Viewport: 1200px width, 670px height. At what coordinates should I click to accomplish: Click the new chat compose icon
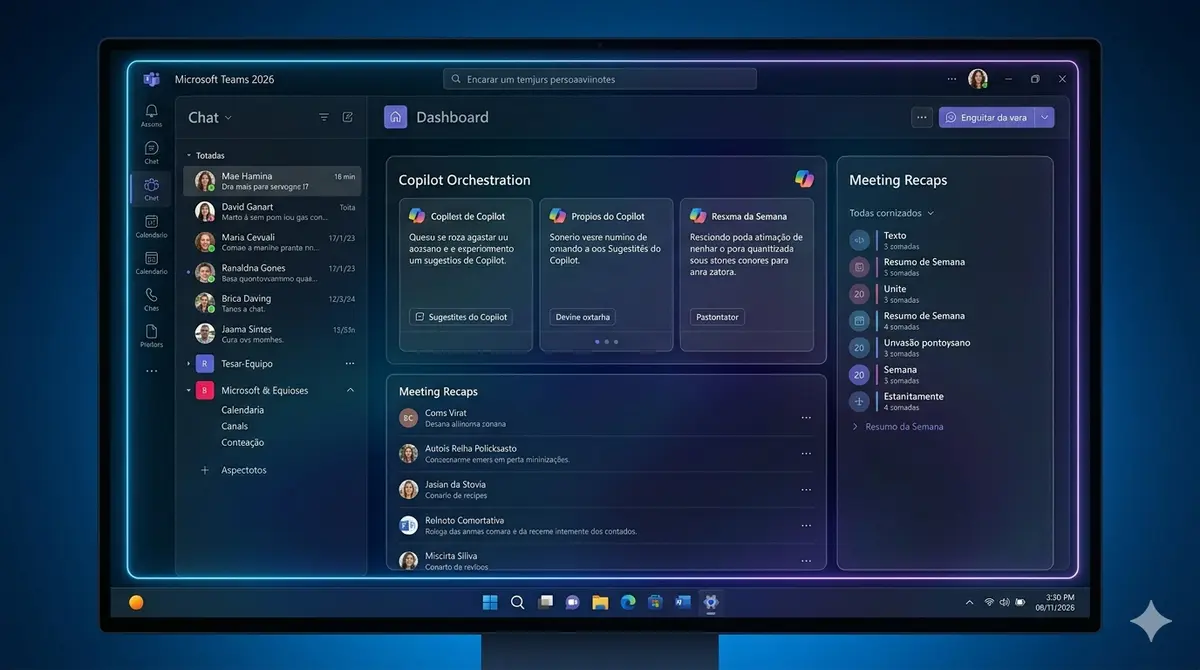(348, 117)
